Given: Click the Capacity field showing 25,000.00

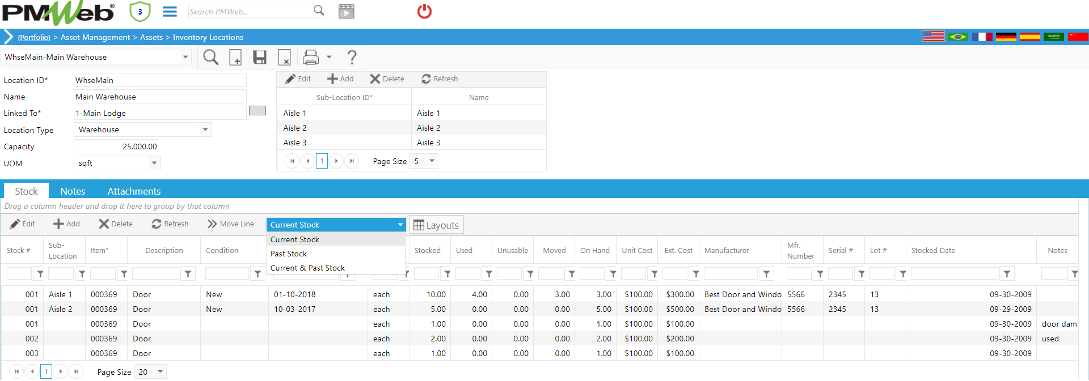Looking at the screenshot, I should [117, 146].
